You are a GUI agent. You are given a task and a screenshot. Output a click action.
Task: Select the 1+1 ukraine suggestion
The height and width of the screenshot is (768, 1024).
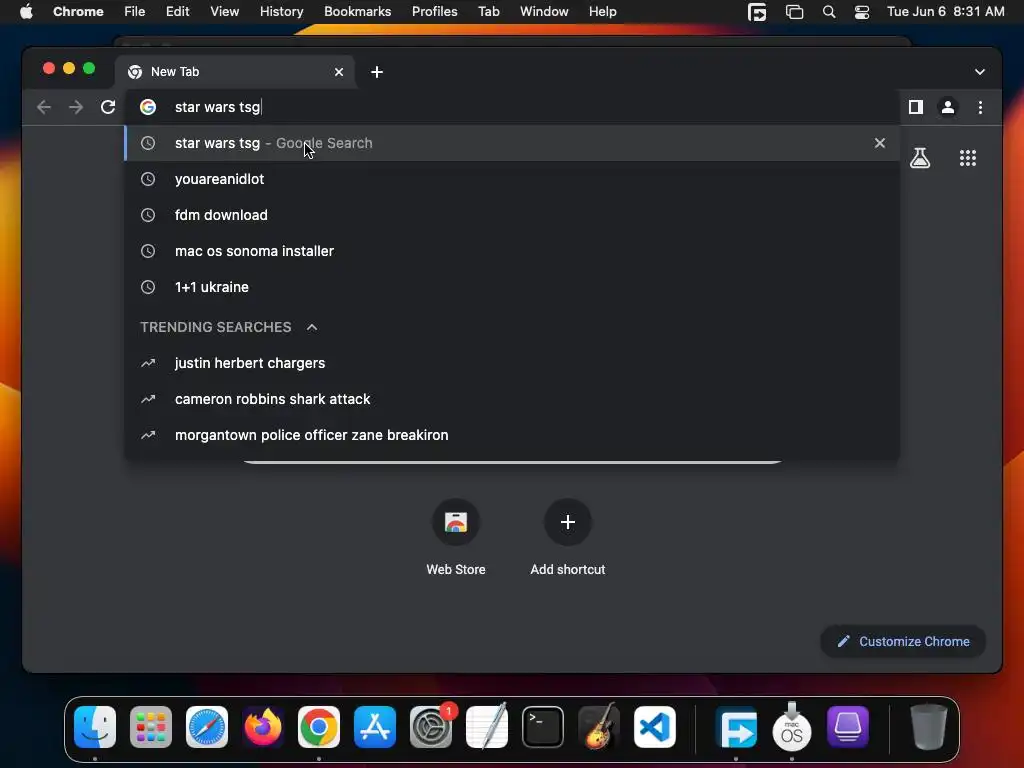click(x=512, y=287)
